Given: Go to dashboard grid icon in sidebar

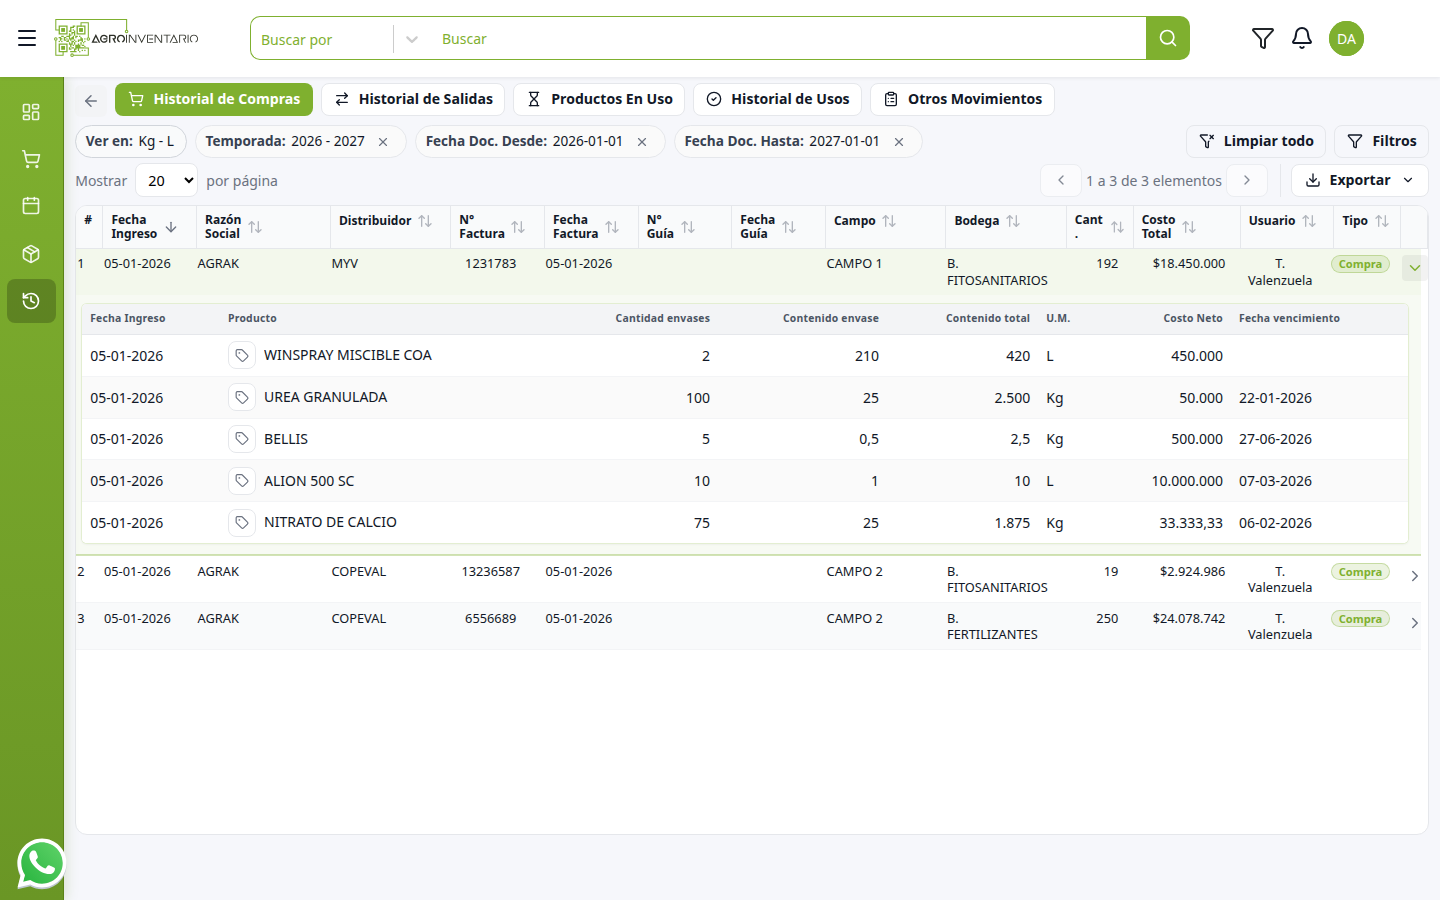Looking at the screenshot, I should [x=31, y=112].
